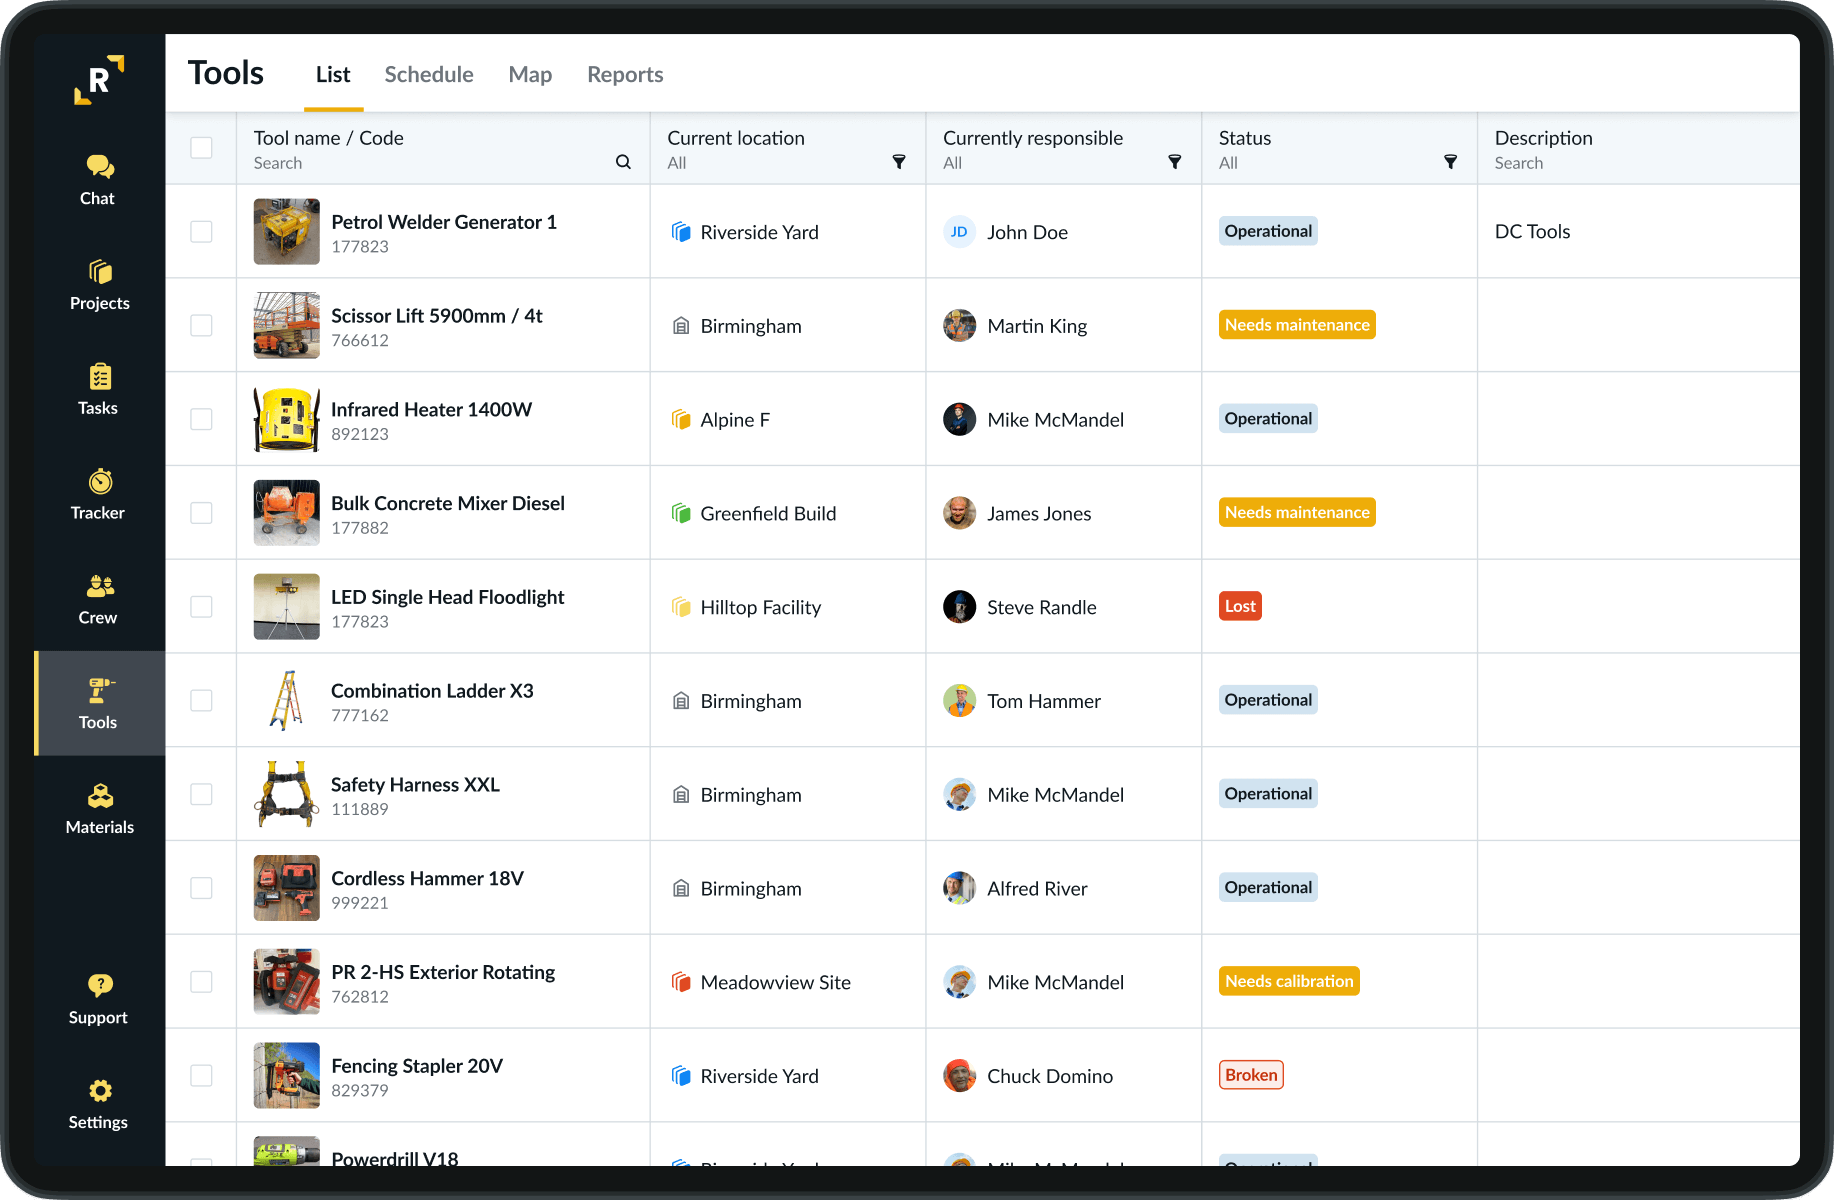Switch to the Schedule tab
Viewport: 1834px width, 1200px height.
click(x=428, y=74)
